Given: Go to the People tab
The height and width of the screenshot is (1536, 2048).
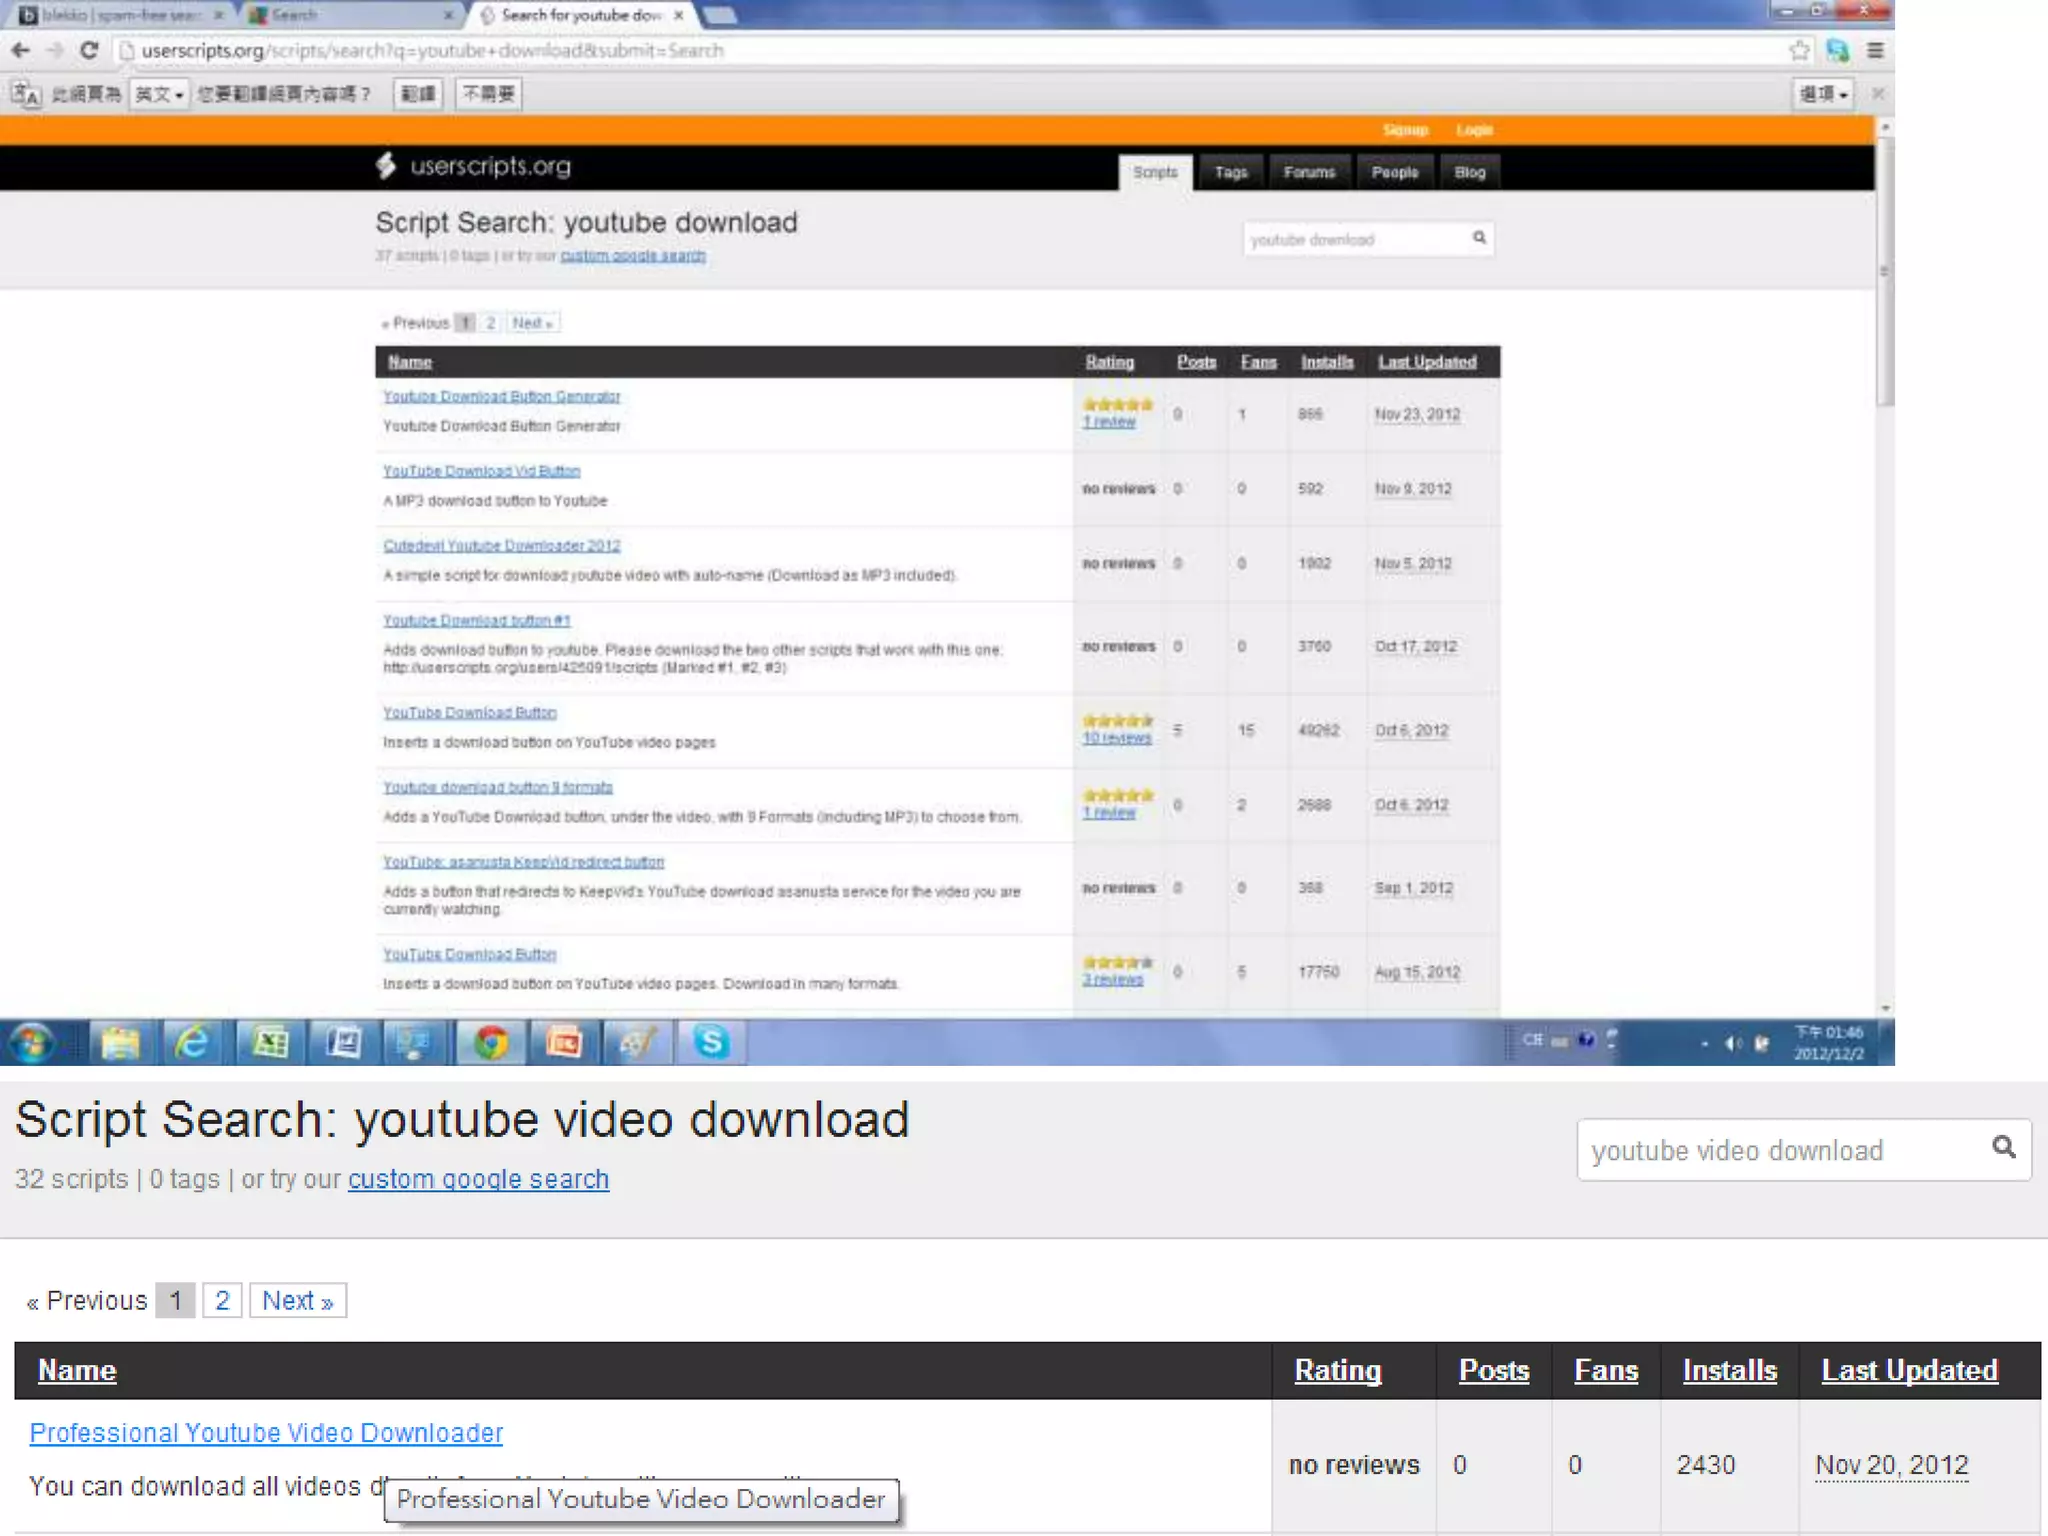Looking at the screenshot, I should pos(1394,172).
